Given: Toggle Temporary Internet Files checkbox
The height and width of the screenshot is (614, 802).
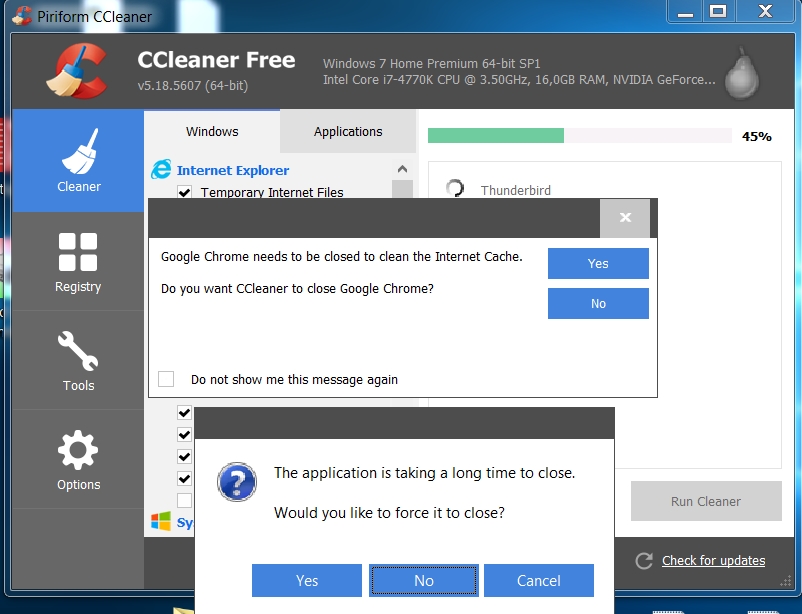Looking at the screenshot, I should tap(184, 192).
